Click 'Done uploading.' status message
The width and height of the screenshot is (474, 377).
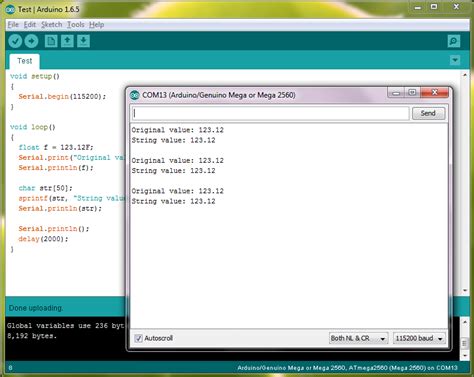point(36,308)
